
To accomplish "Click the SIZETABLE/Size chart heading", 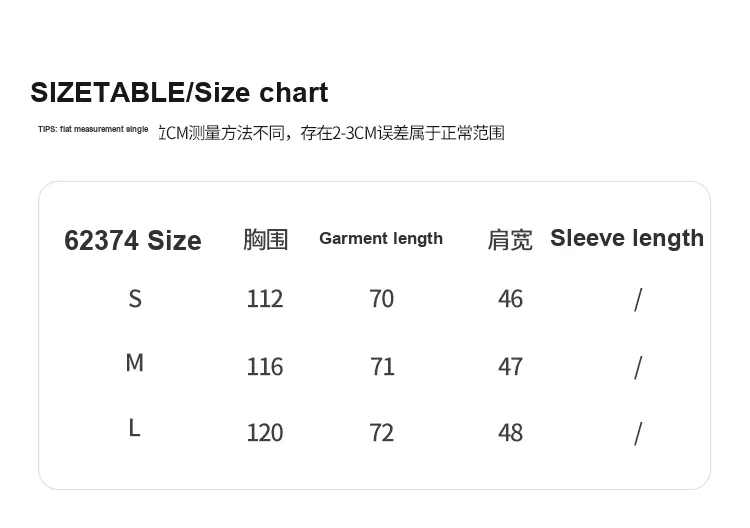I will pos(179,93).
